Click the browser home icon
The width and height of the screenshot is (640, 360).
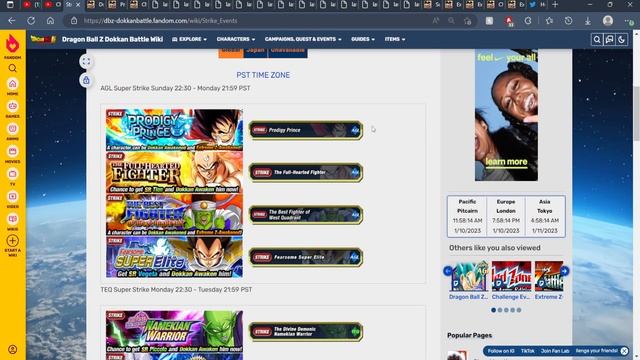point(50,20)
